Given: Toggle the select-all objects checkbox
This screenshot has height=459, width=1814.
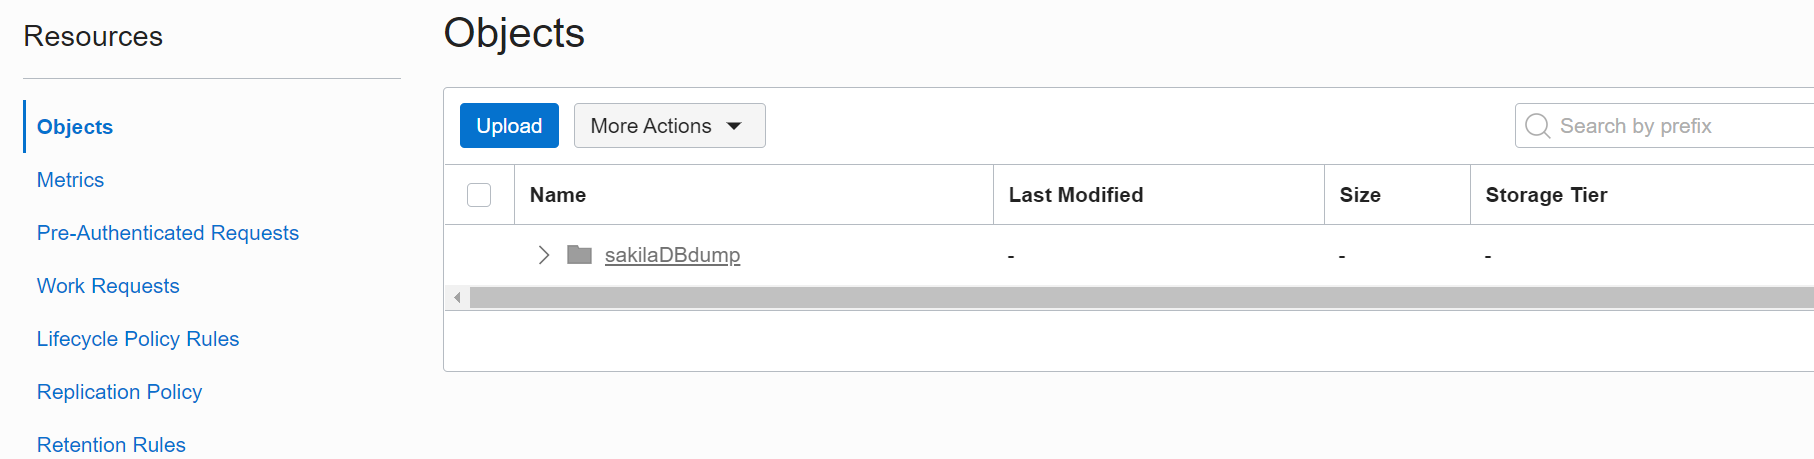Looking at the screenshot, I should pos(479,195).
